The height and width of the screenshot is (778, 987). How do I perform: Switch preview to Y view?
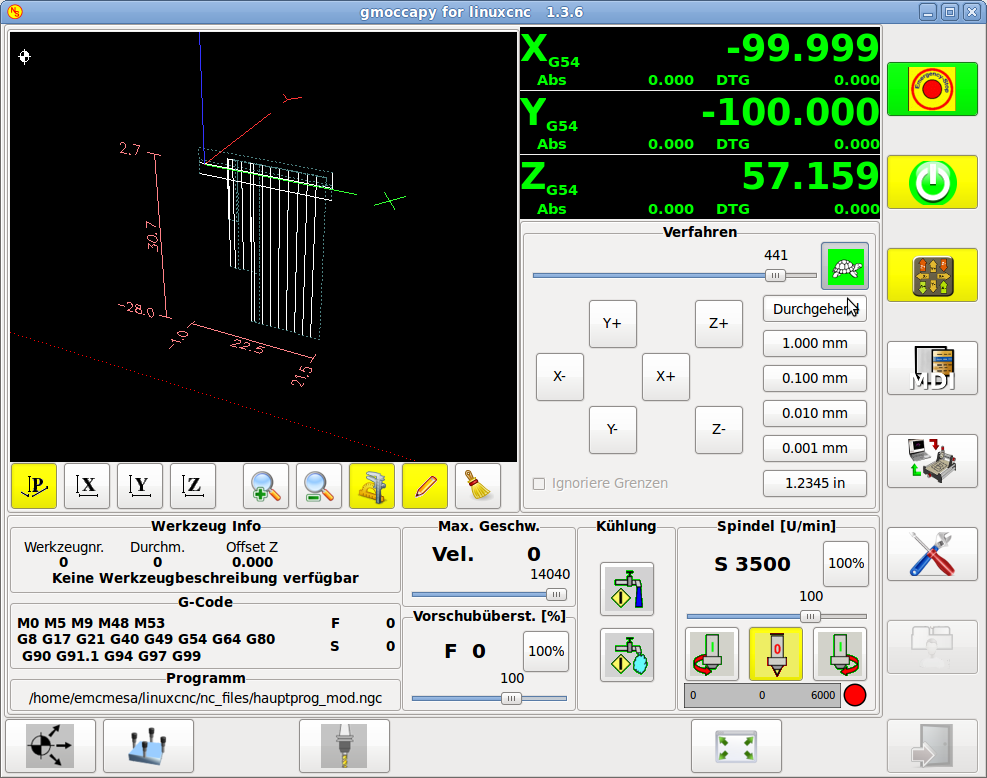(140, 486)
